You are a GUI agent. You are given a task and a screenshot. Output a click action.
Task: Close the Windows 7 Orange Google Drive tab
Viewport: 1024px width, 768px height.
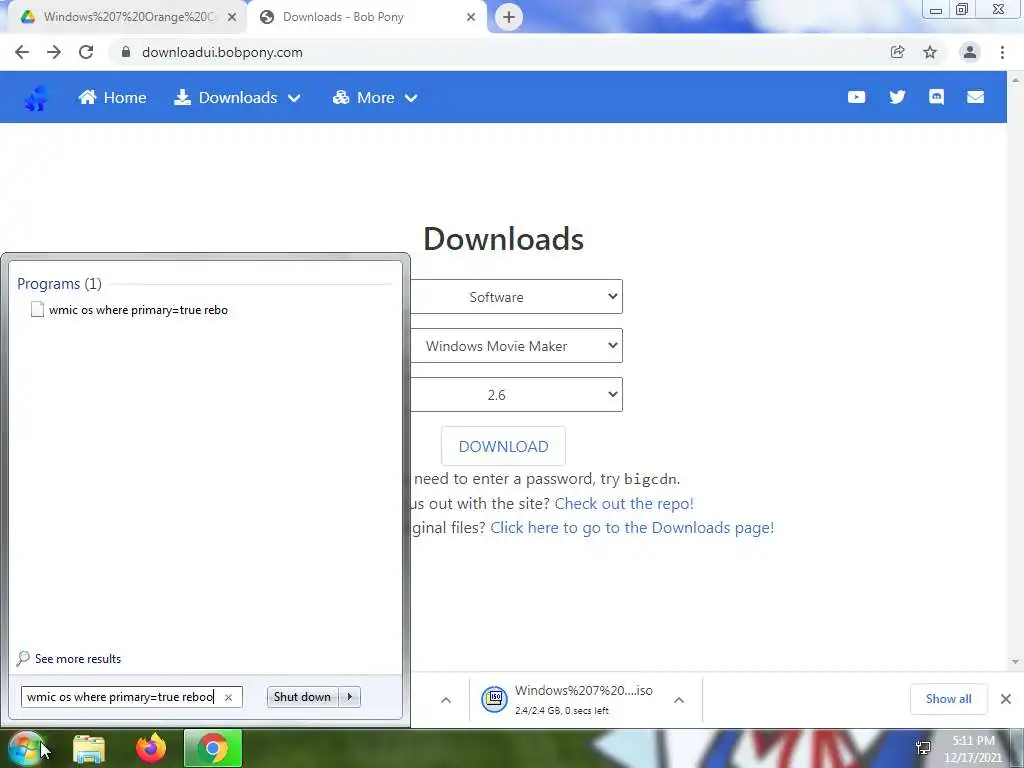point(232,17)
